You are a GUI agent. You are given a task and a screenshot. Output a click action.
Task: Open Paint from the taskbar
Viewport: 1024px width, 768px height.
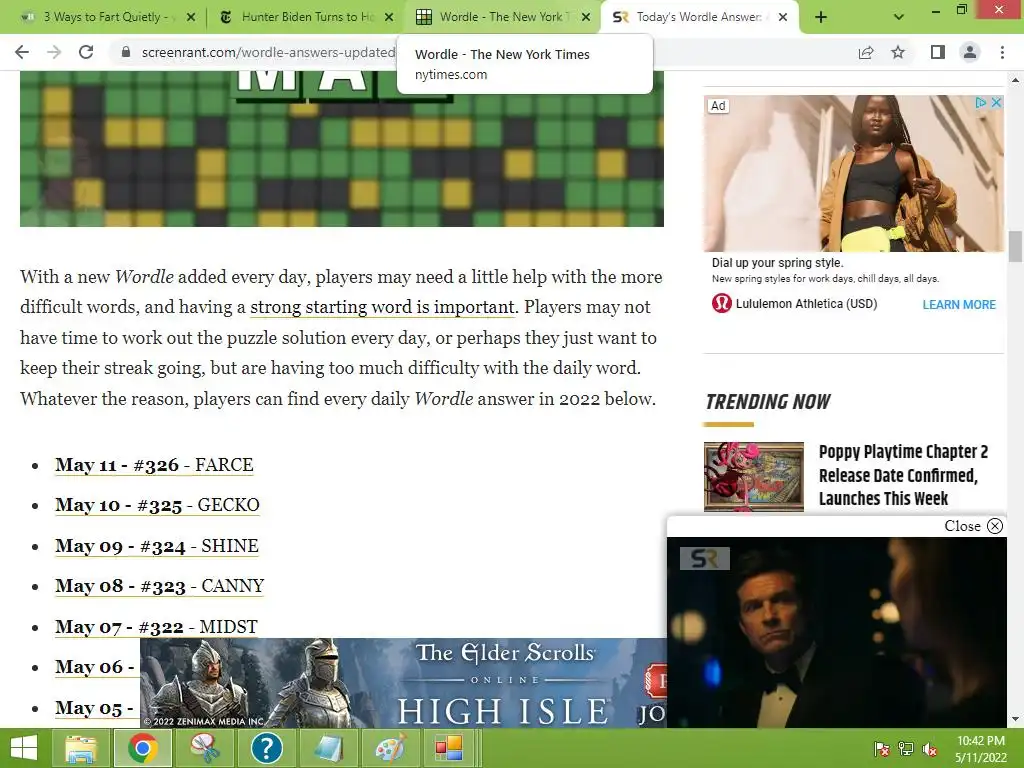tap(390, 748)
